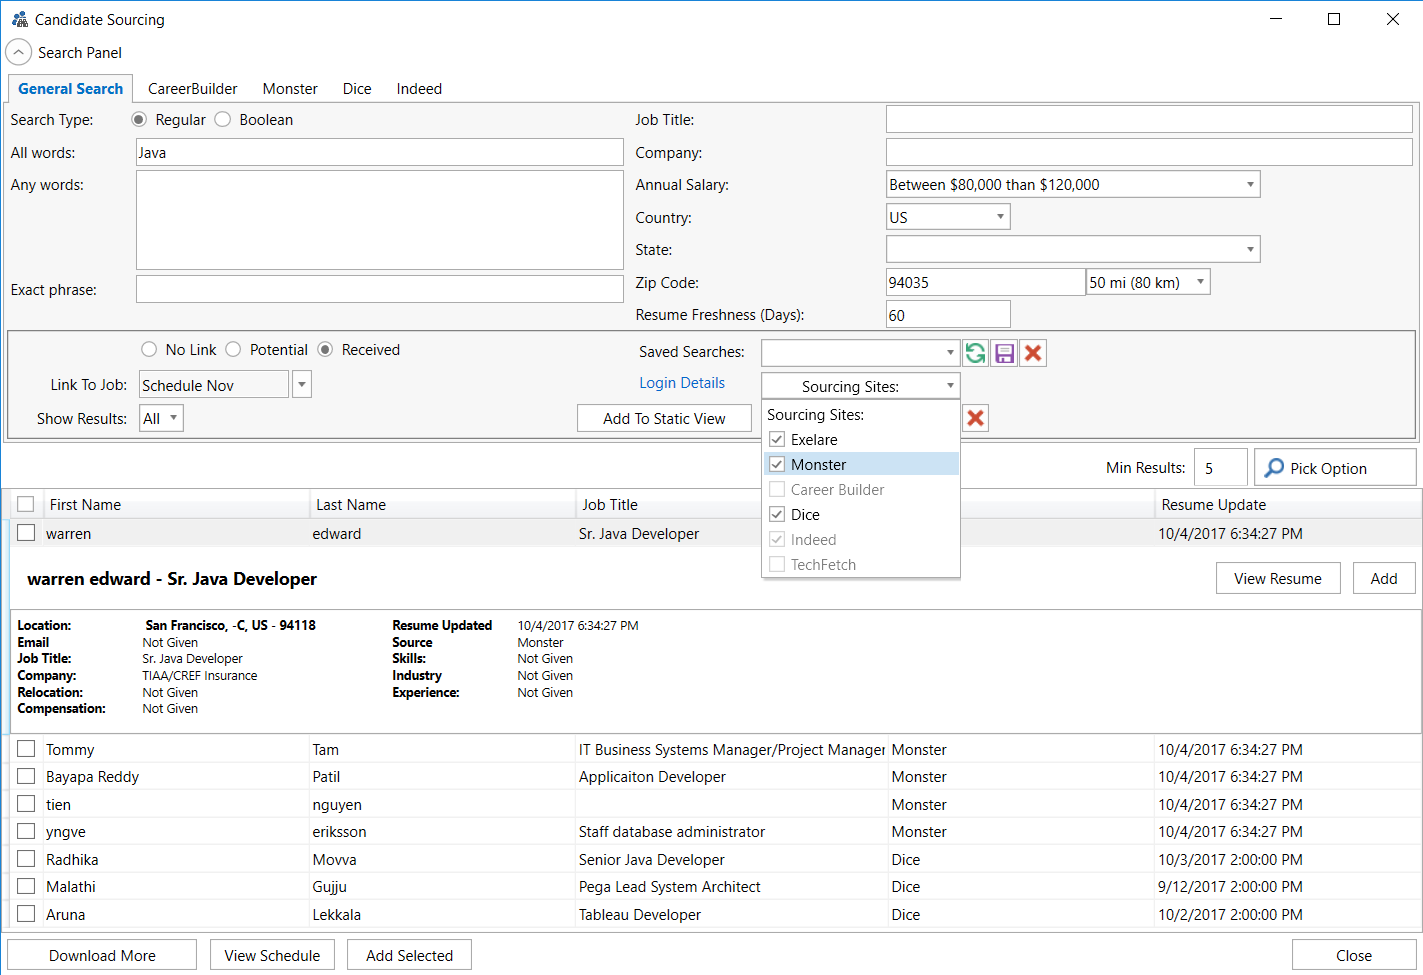1423x975 pixels.
Task: Click the Min Results input box
Action: click(x=1220, y=468)
